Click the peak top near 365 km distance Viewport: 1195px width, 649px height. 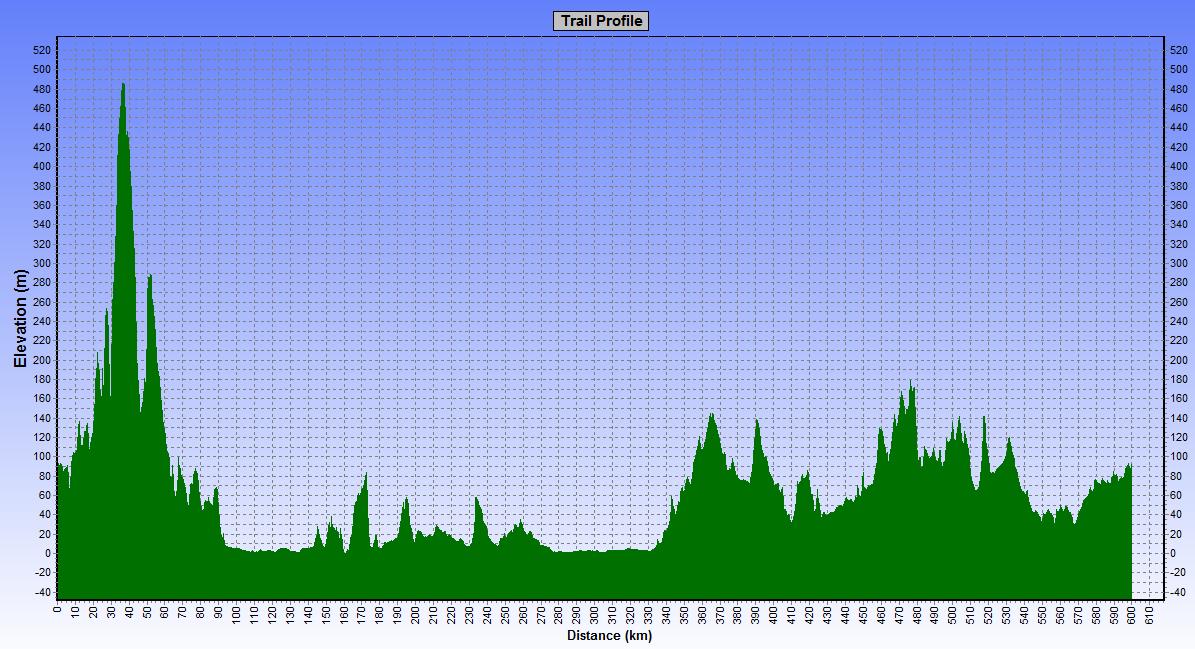coord(711,415)
